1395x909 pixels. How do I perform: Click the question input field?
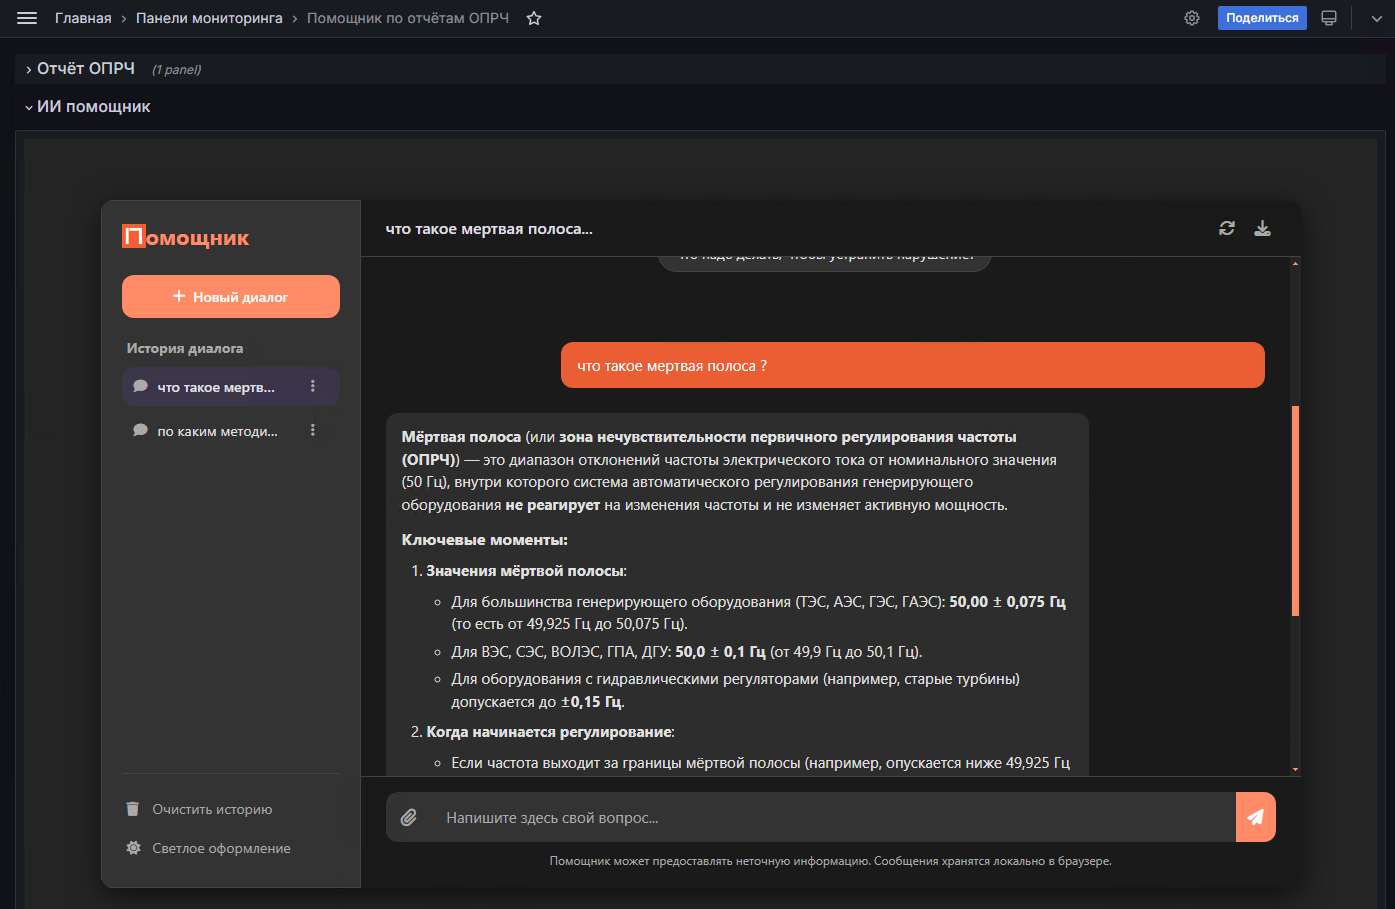830,817
